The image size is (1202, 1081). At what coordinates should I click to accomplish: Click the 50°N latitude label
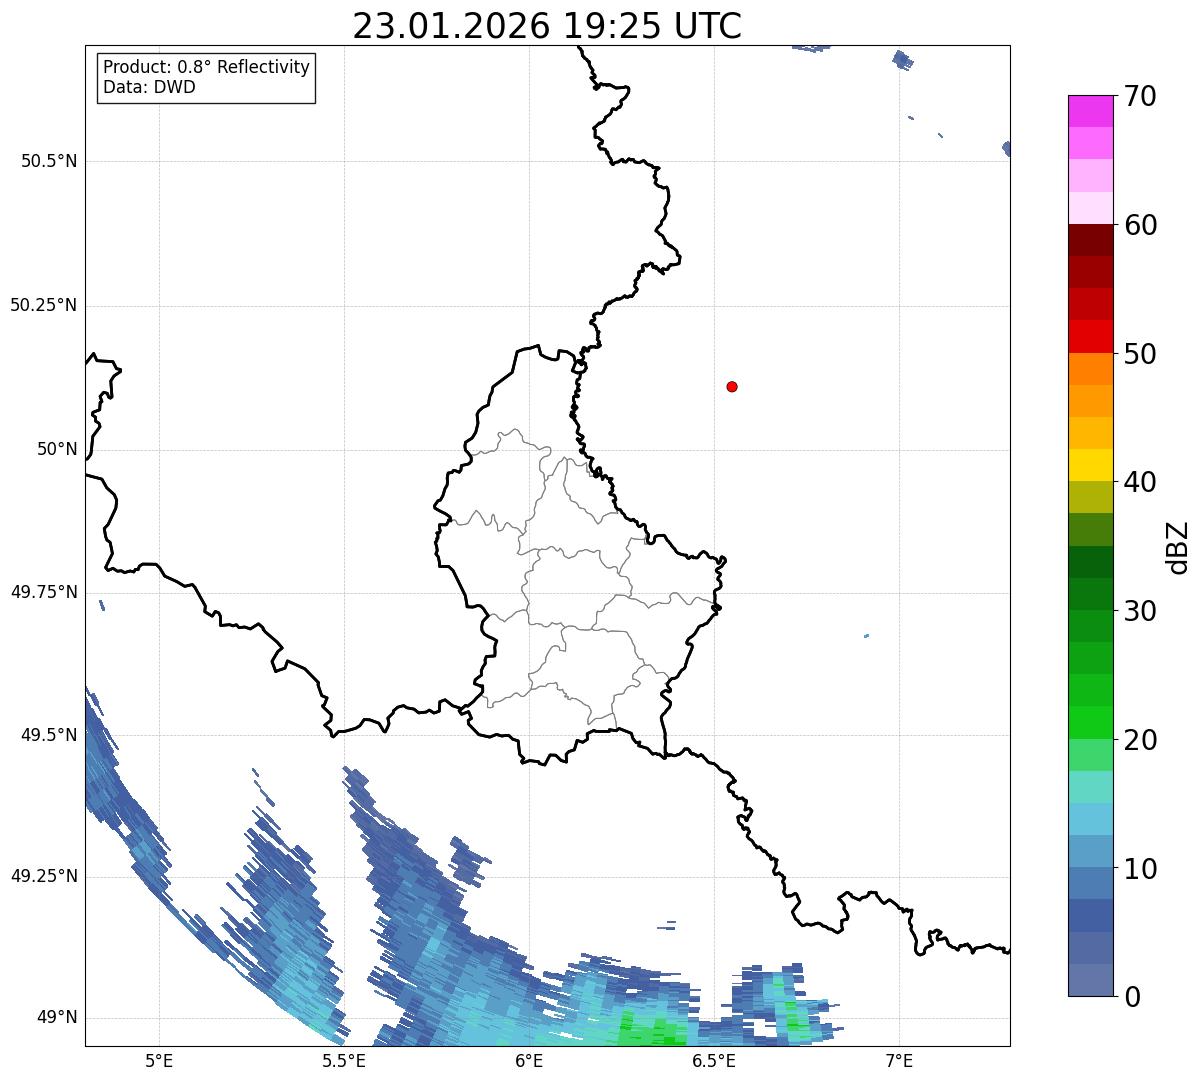57,449
